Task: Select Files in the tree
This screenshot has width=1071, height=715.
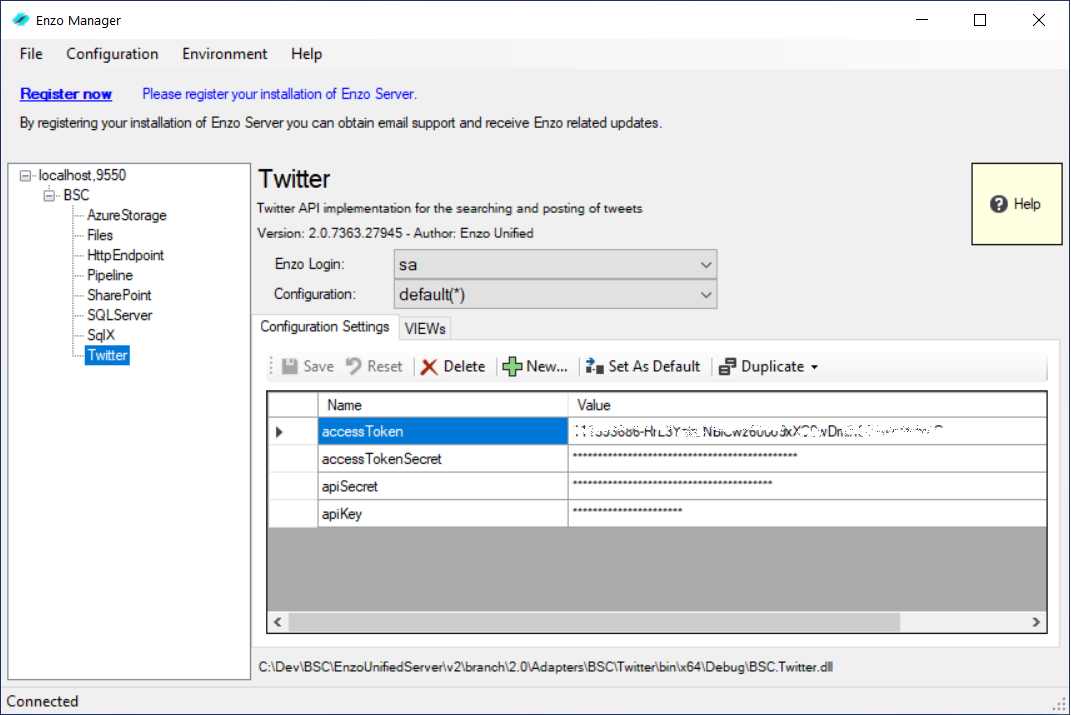Action: pos(100,235)
